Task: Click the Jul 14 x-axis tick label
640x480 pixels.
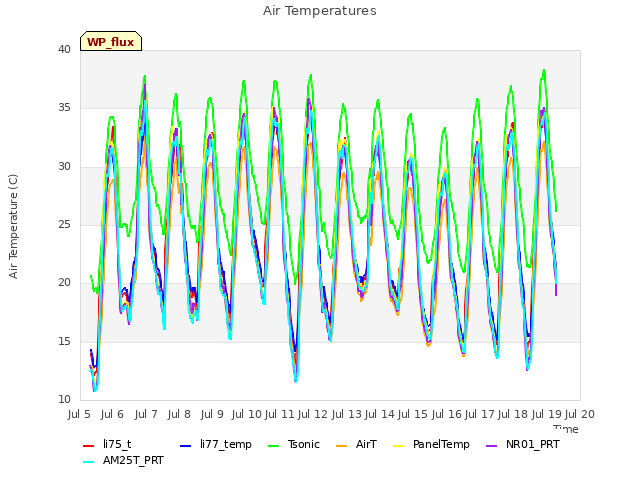Action: point(380,414)
